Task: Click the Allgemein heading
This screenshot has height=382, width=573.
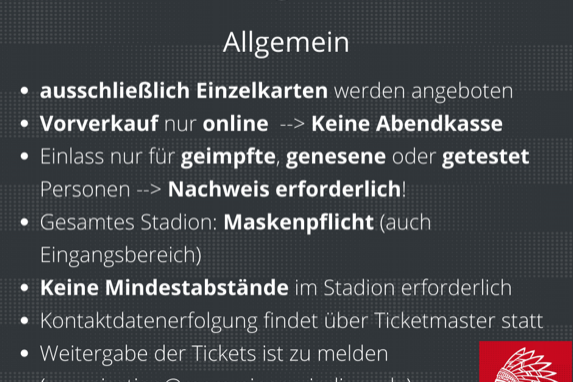Action: click(x=286, y=44)
